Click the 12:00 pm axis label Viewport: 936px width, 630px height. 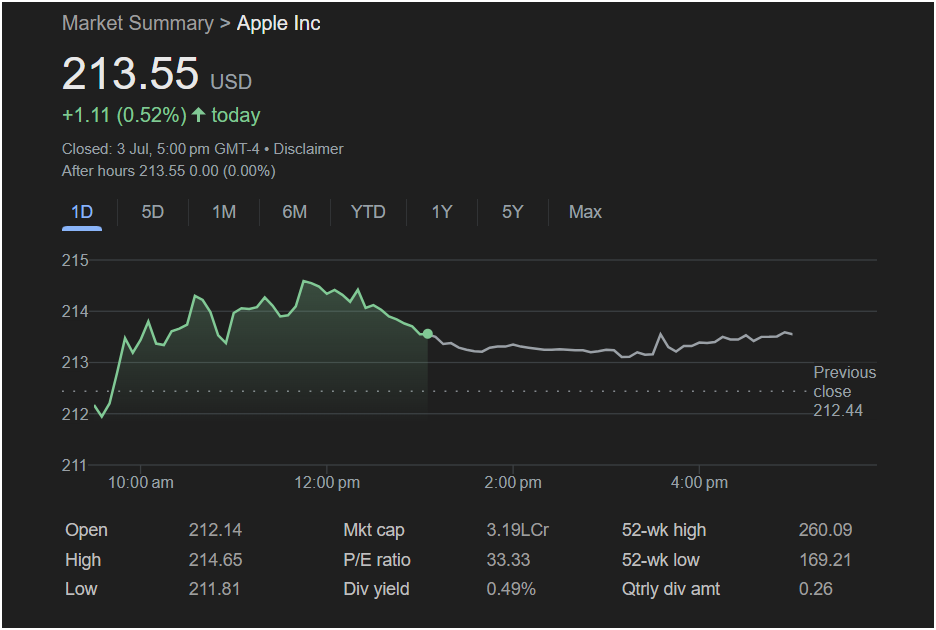point(327,483)
